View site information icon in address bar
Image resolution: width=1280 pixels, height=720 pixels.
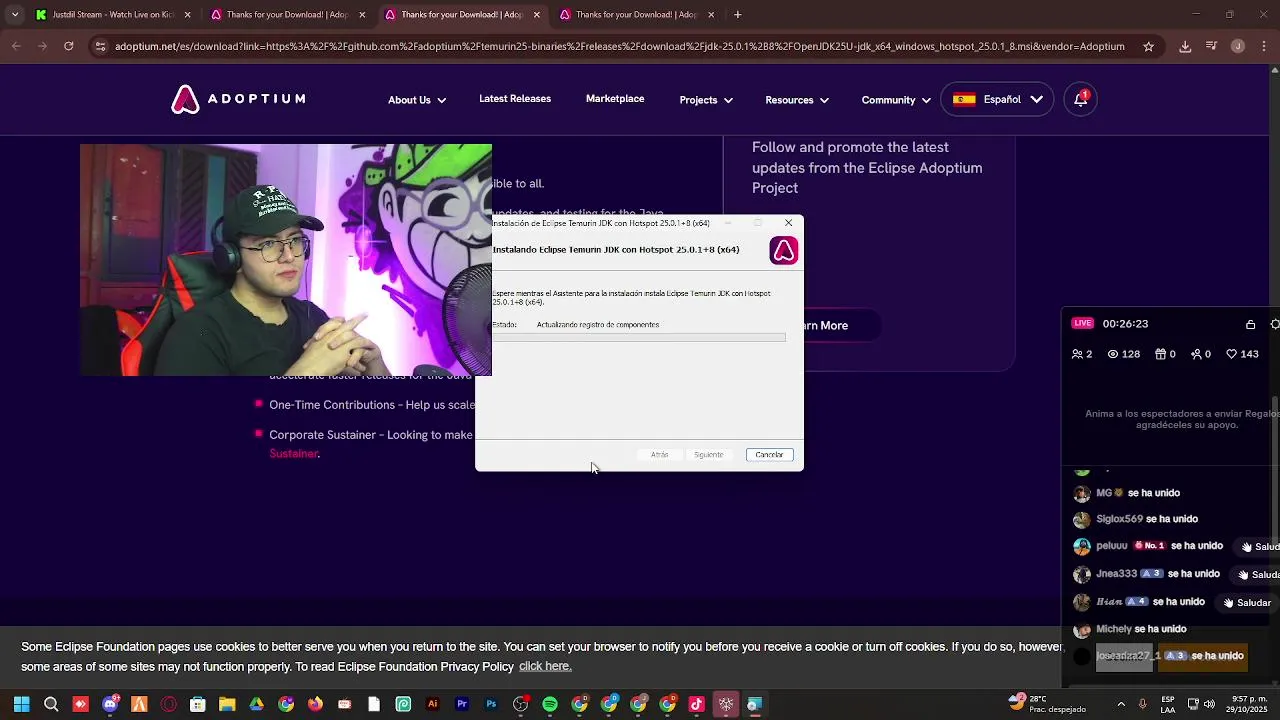click(x=99, y=46)
